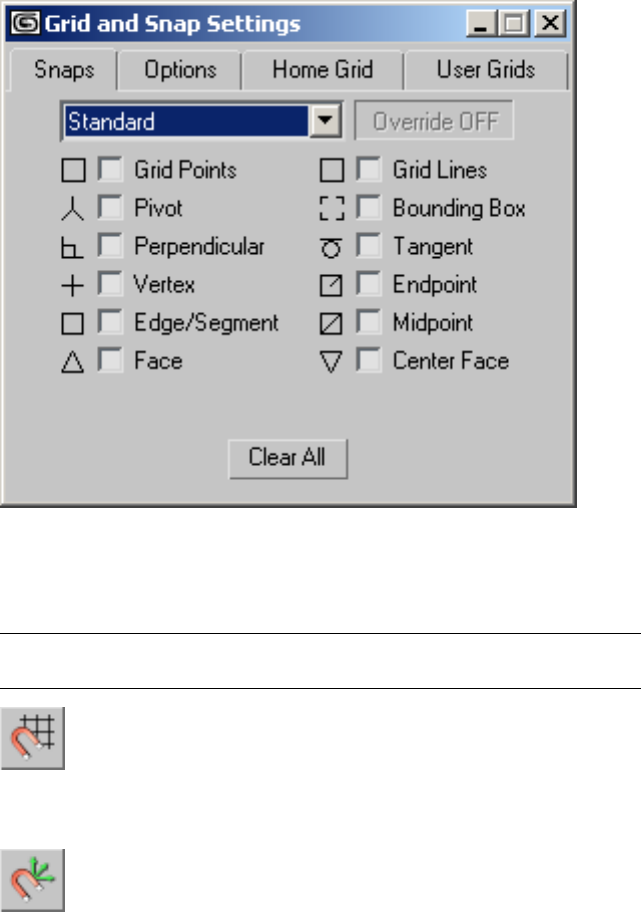Click the Bounding Box dashed bracket icon
Screen dimensions: 641x912
click(x=331, y=209)
